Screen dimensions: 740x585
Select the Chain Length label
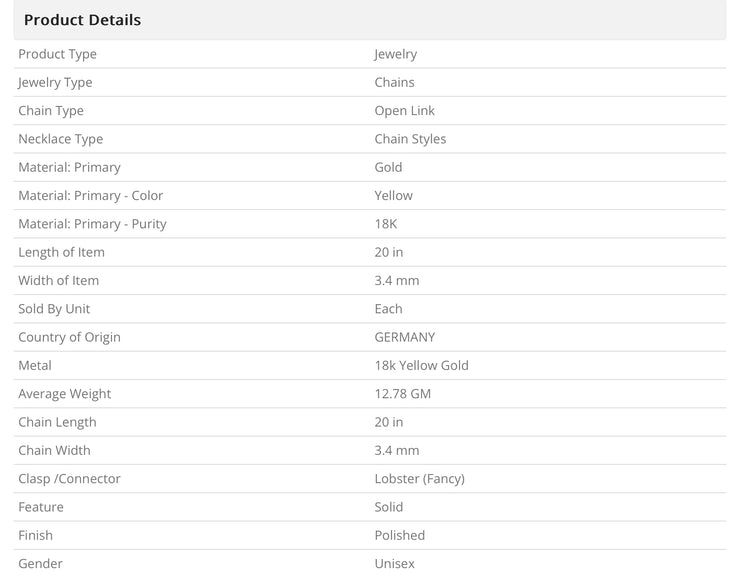click(x=57, y=422)
